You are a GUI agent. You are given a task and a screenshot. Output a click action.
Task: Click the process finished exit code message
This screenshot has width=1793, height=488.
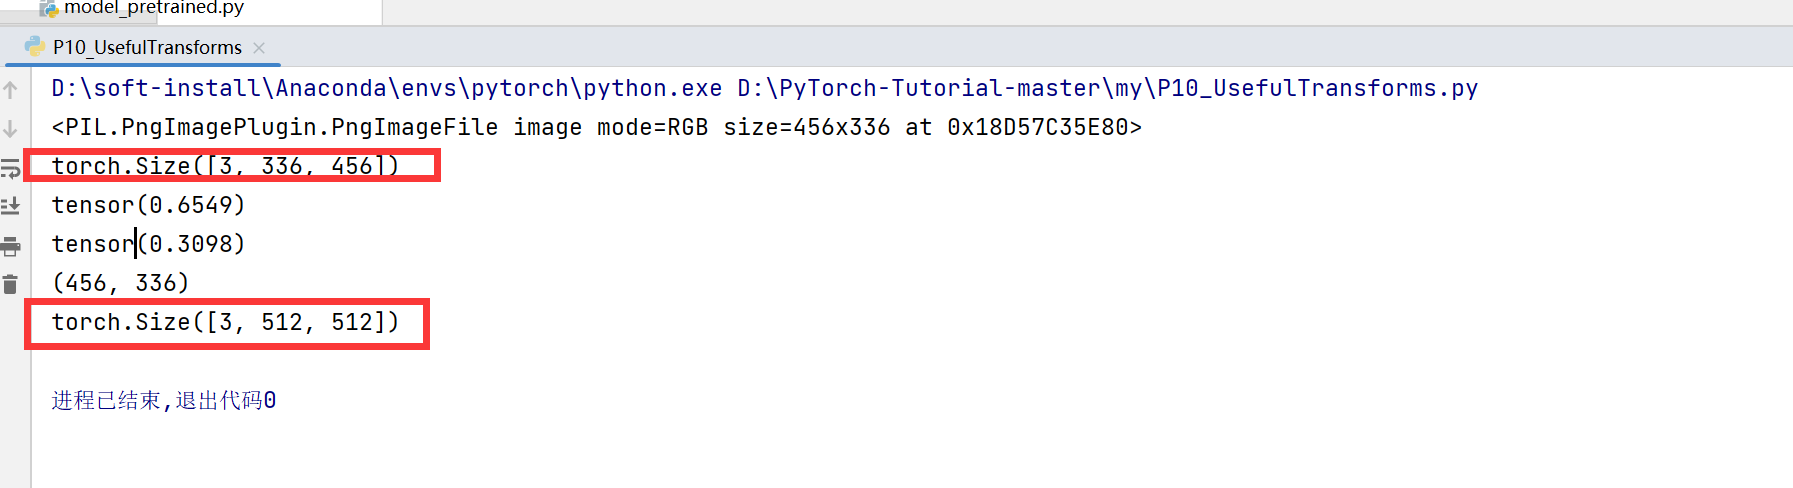coord(164,401)
